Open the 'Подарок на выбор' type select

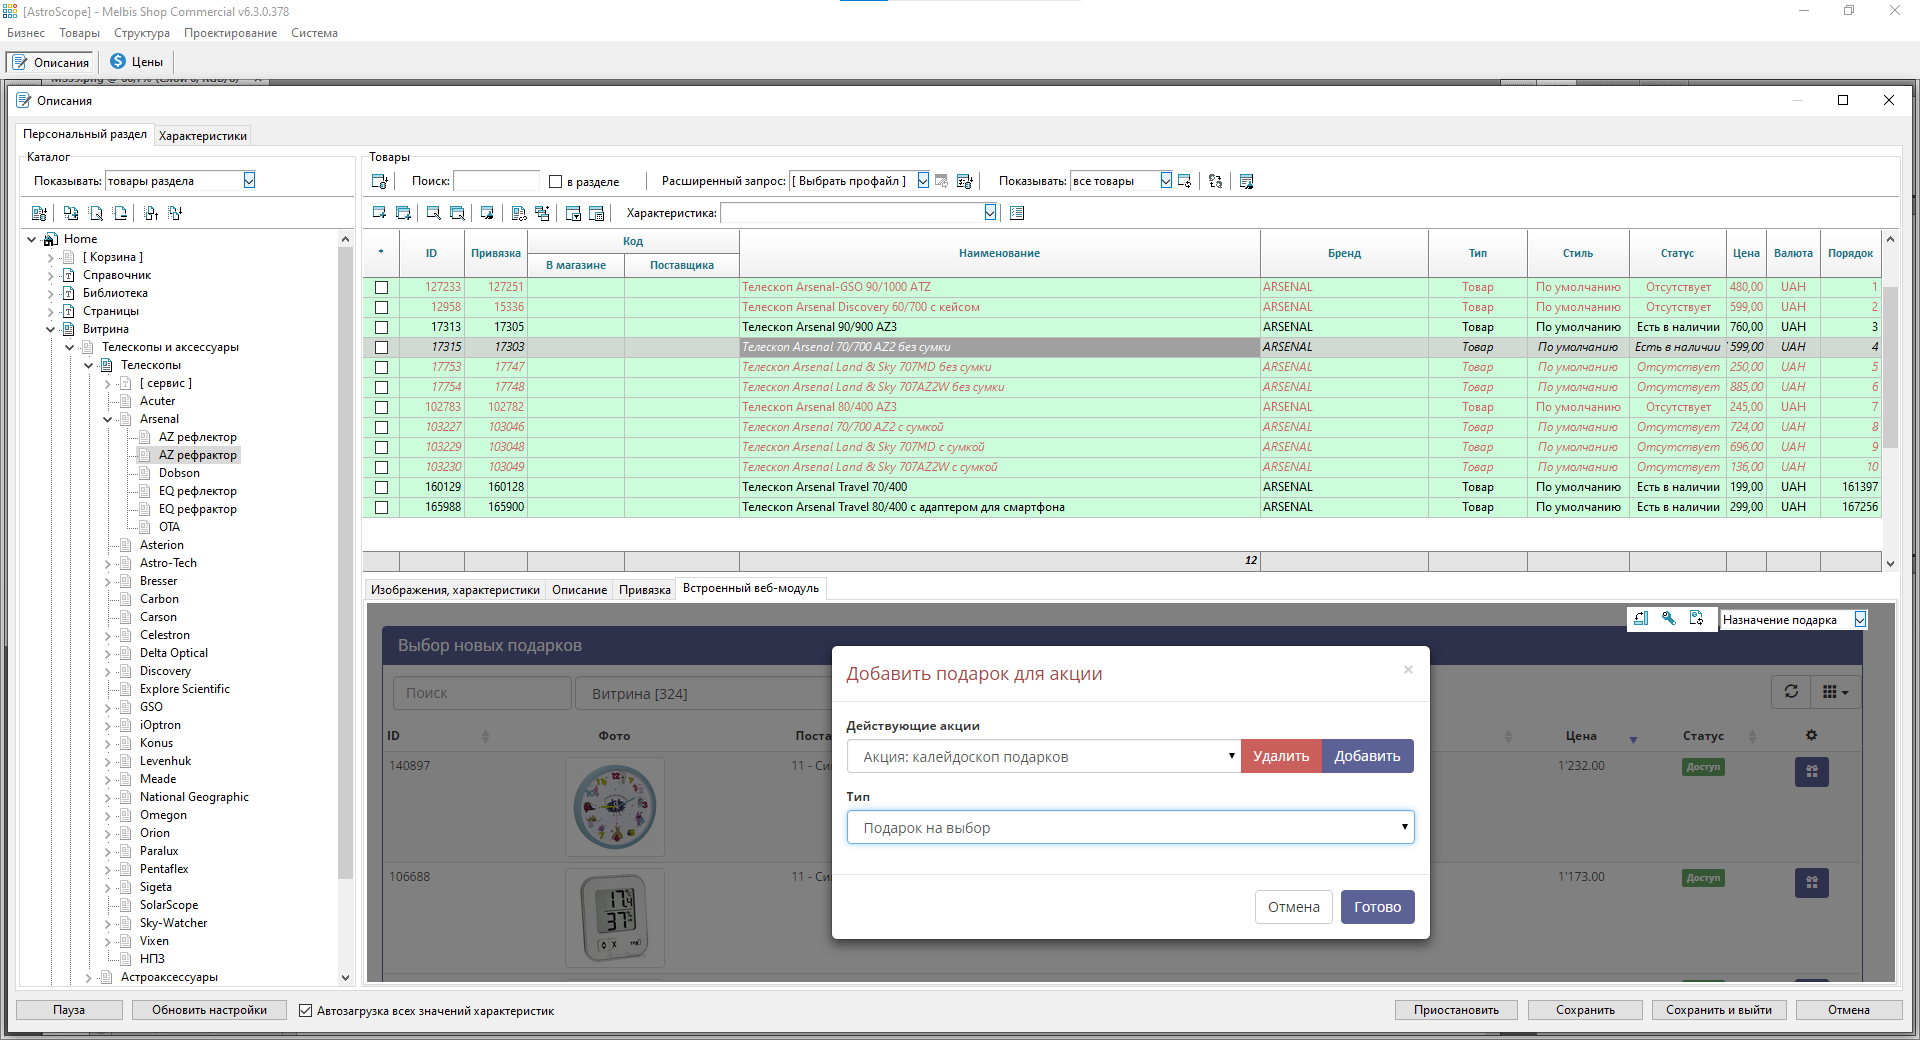[1130, 827]
